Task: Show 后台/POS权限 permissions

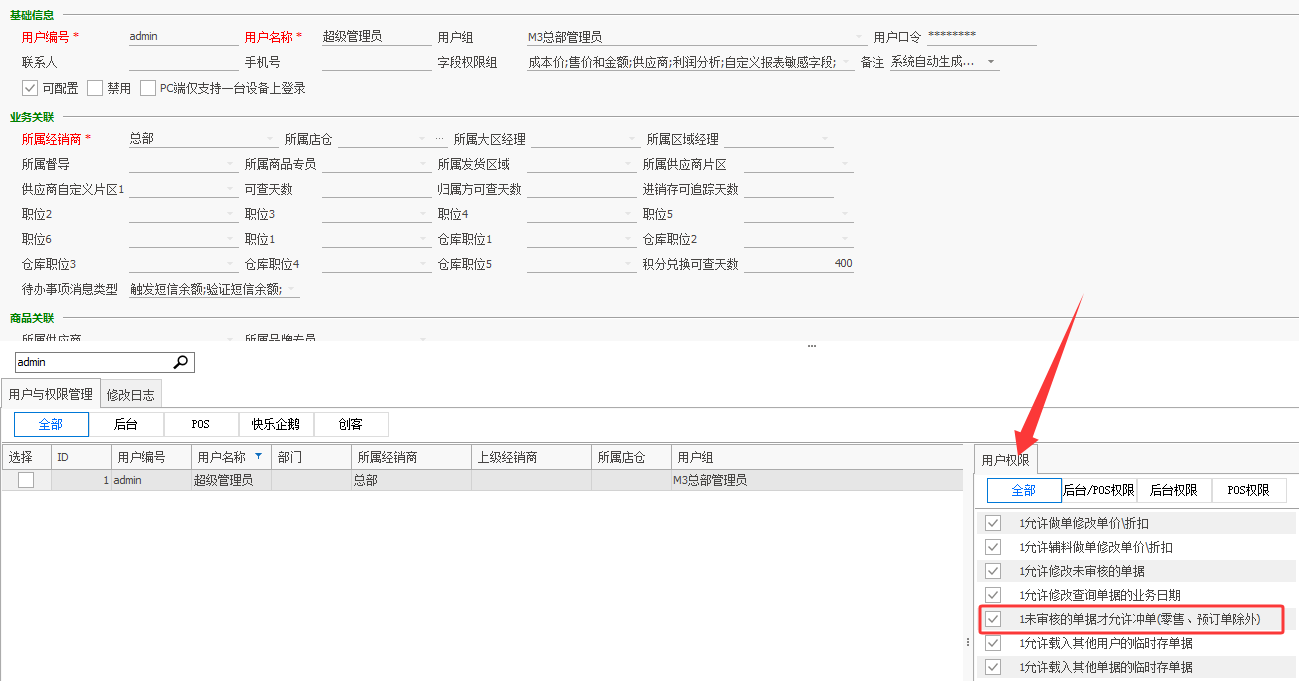Action: coord(1099,490)
